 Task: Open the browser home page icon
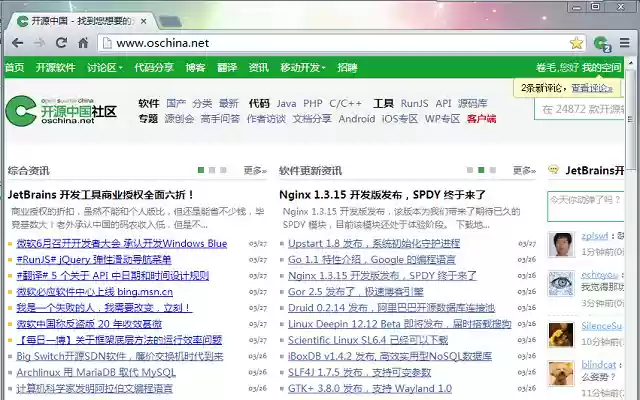coord(83,42)
